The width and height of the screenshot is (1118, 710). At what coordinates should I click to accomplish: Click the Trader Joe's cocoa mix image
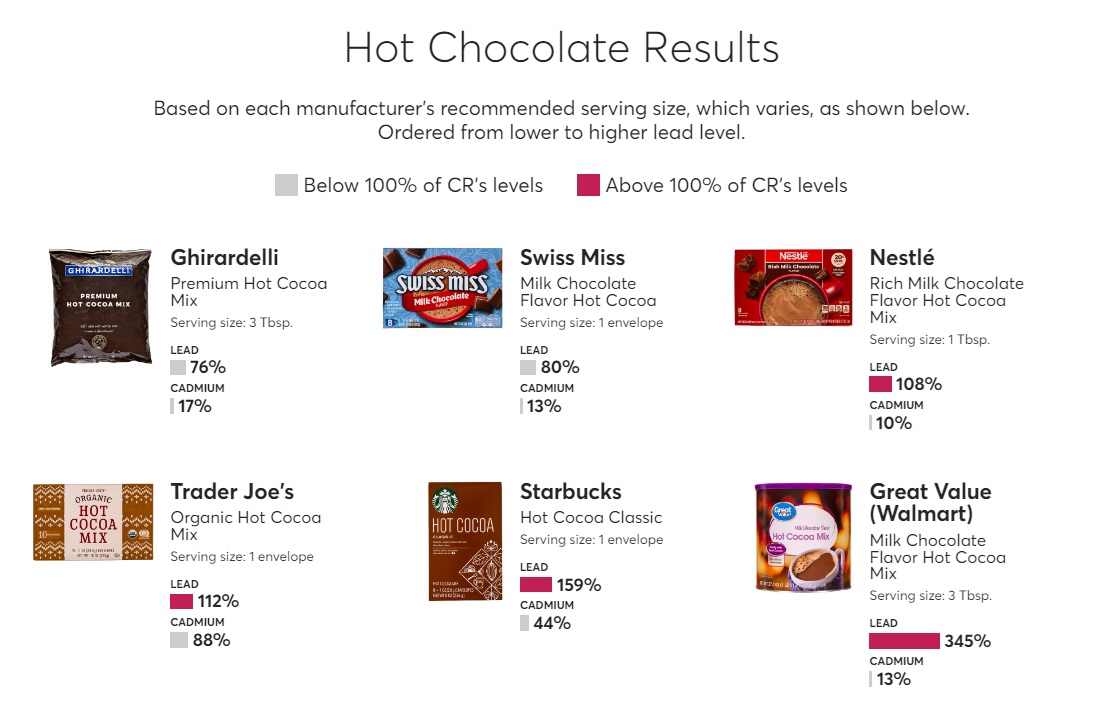(93, 522)
